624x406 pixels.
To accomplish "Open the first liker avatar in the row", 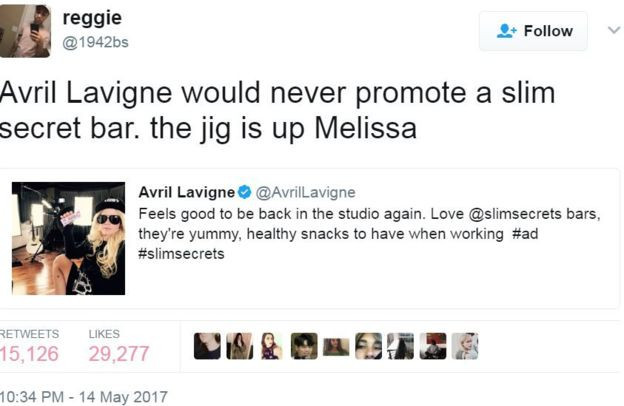I will click(x=207, y=346).
